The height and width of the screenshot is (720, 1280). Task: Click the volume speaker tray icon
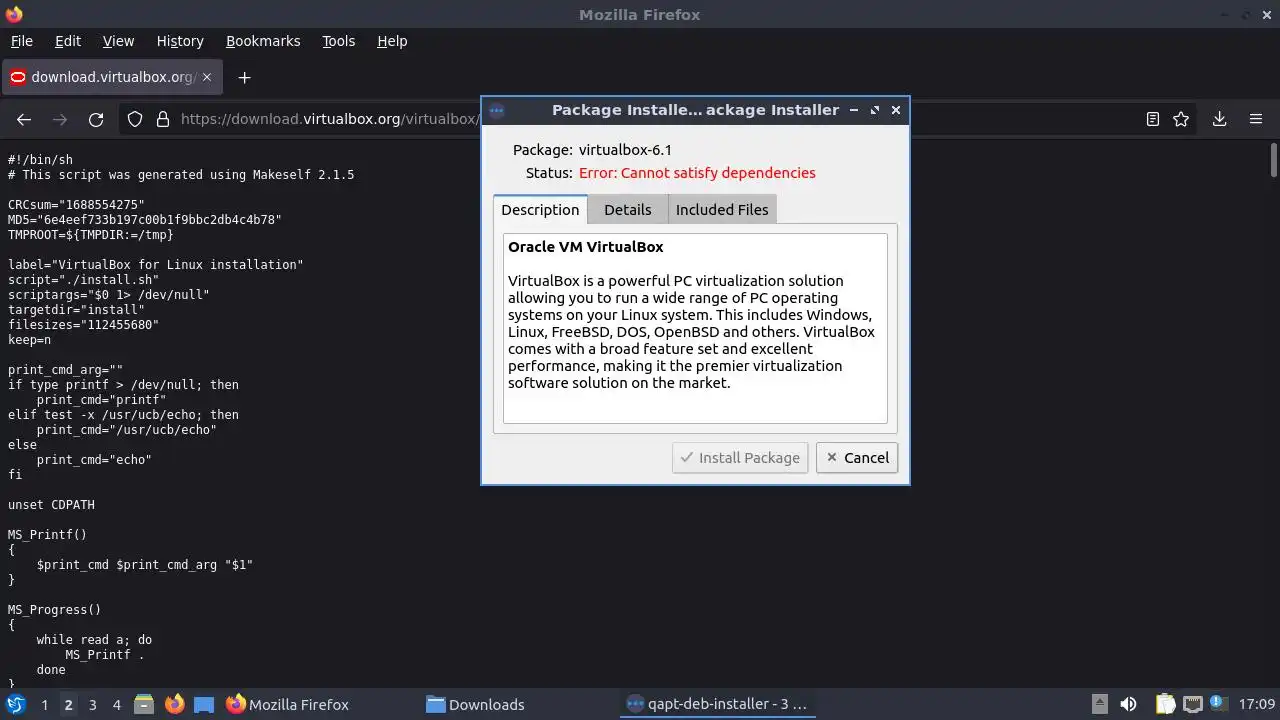[x=1128, y=704]
